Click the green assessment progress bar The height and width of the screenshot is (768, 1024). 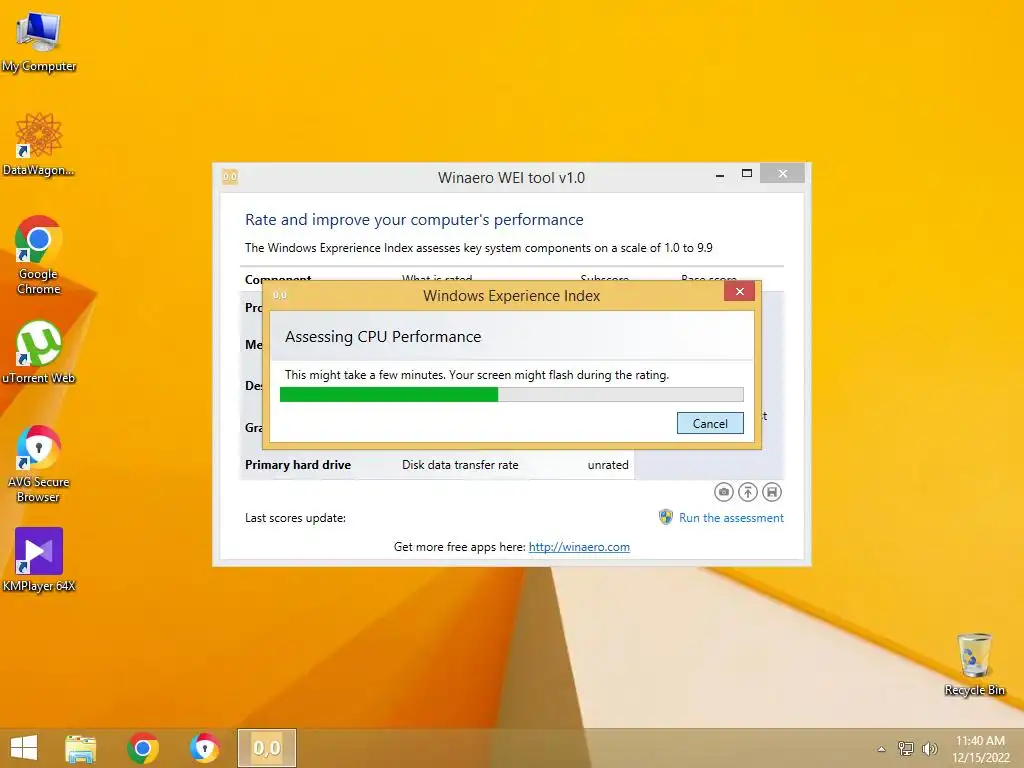pos(511,394)
